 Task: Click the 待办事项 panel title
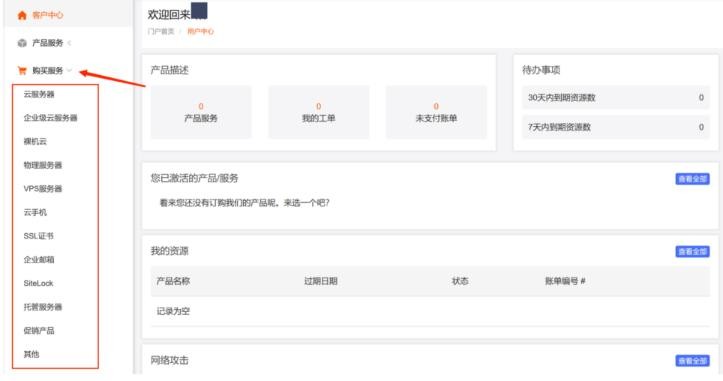541,70
